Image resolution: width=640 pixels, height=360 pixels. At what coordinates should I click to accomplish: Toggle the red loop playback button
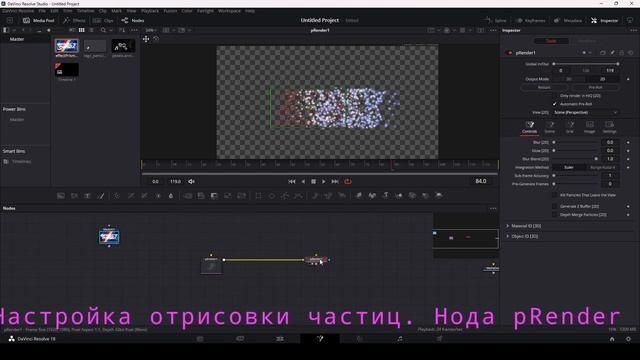click(x=348, y=181)
